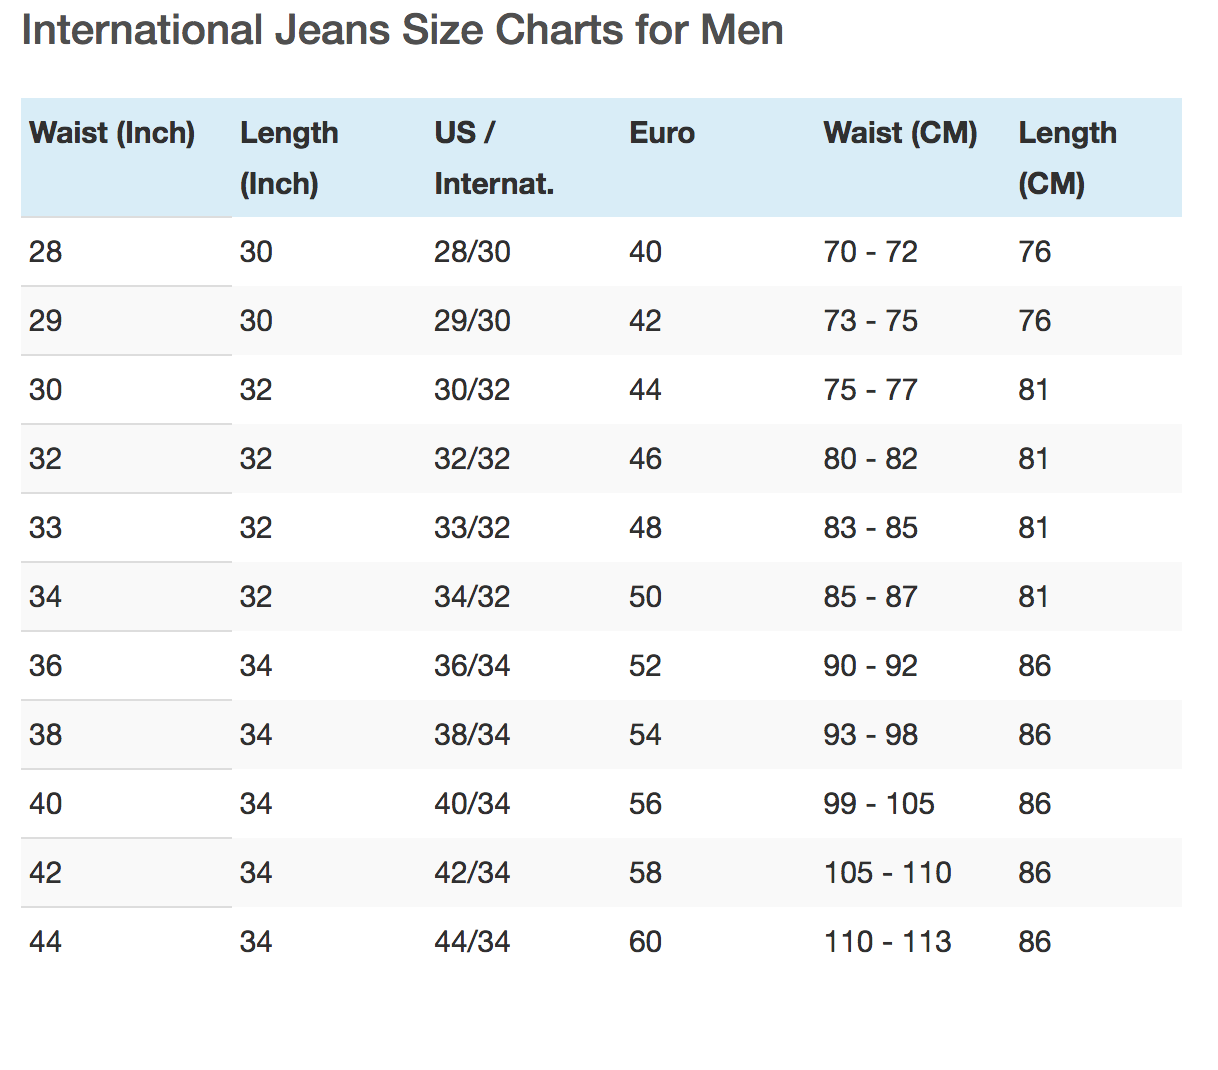
Task: Select the Waist (Inch) column header
Action: [112, 133]
